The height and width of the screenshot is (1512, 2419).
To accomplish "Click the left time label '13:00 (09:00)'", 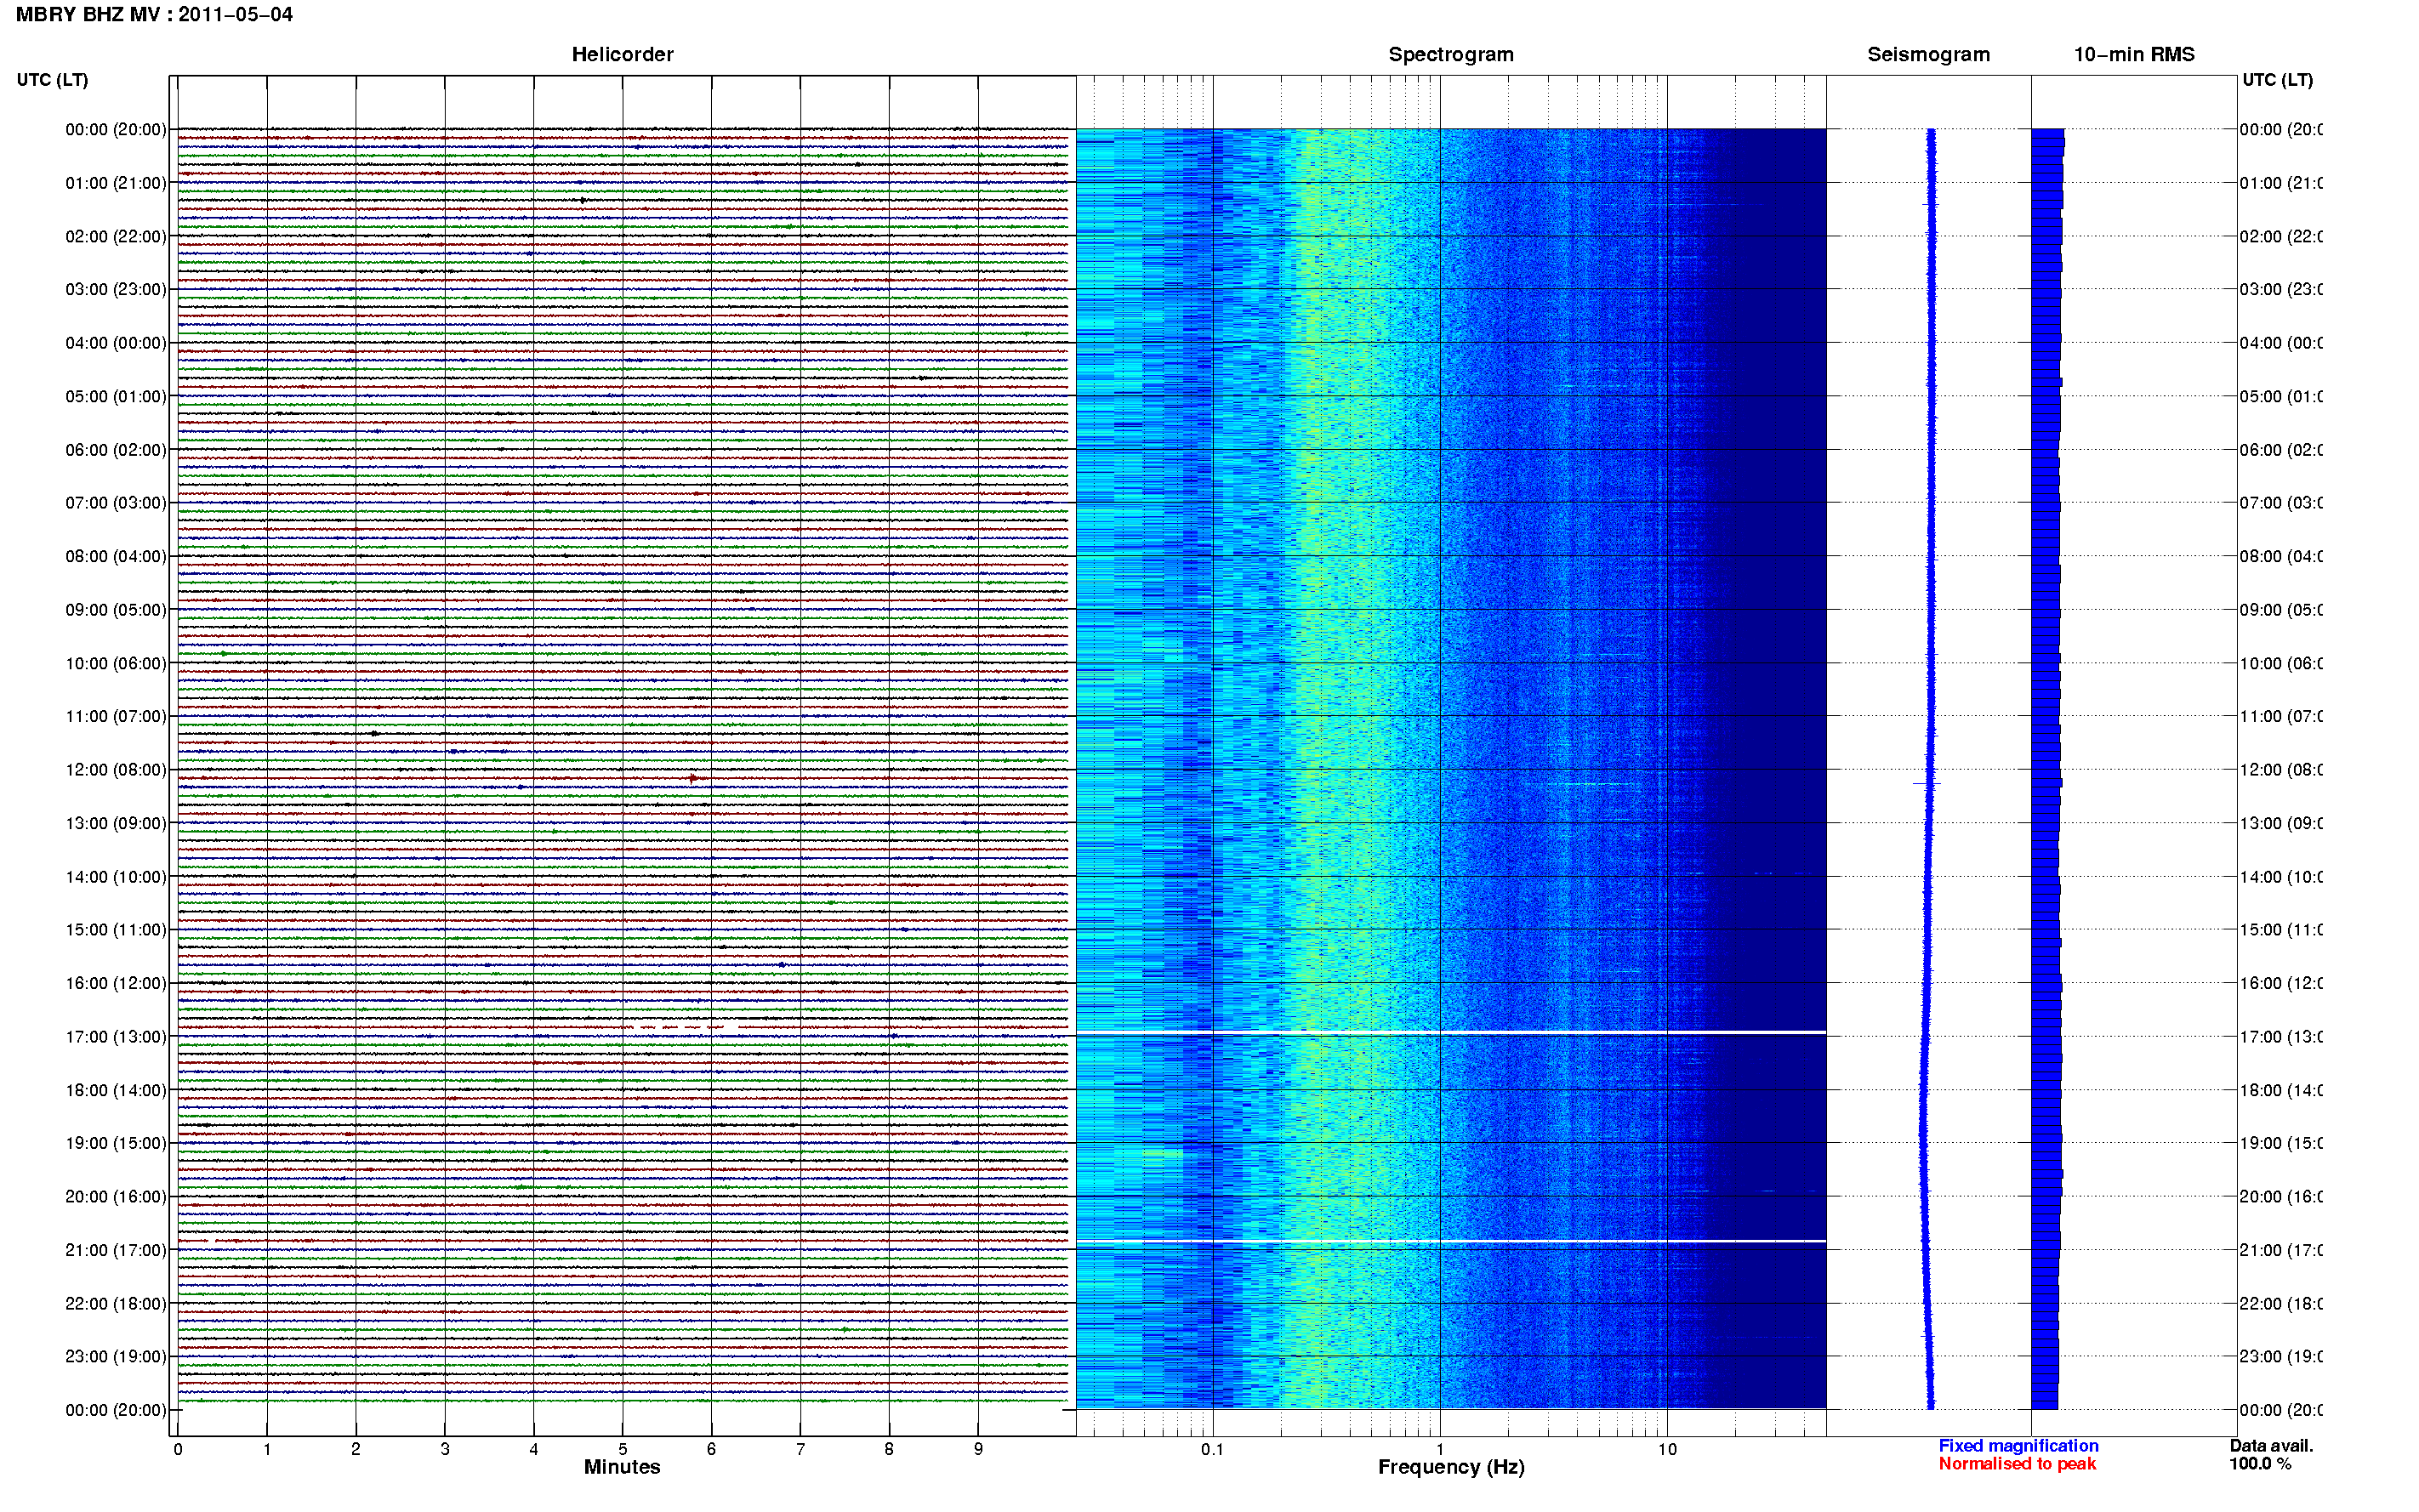I will (116, 824).
